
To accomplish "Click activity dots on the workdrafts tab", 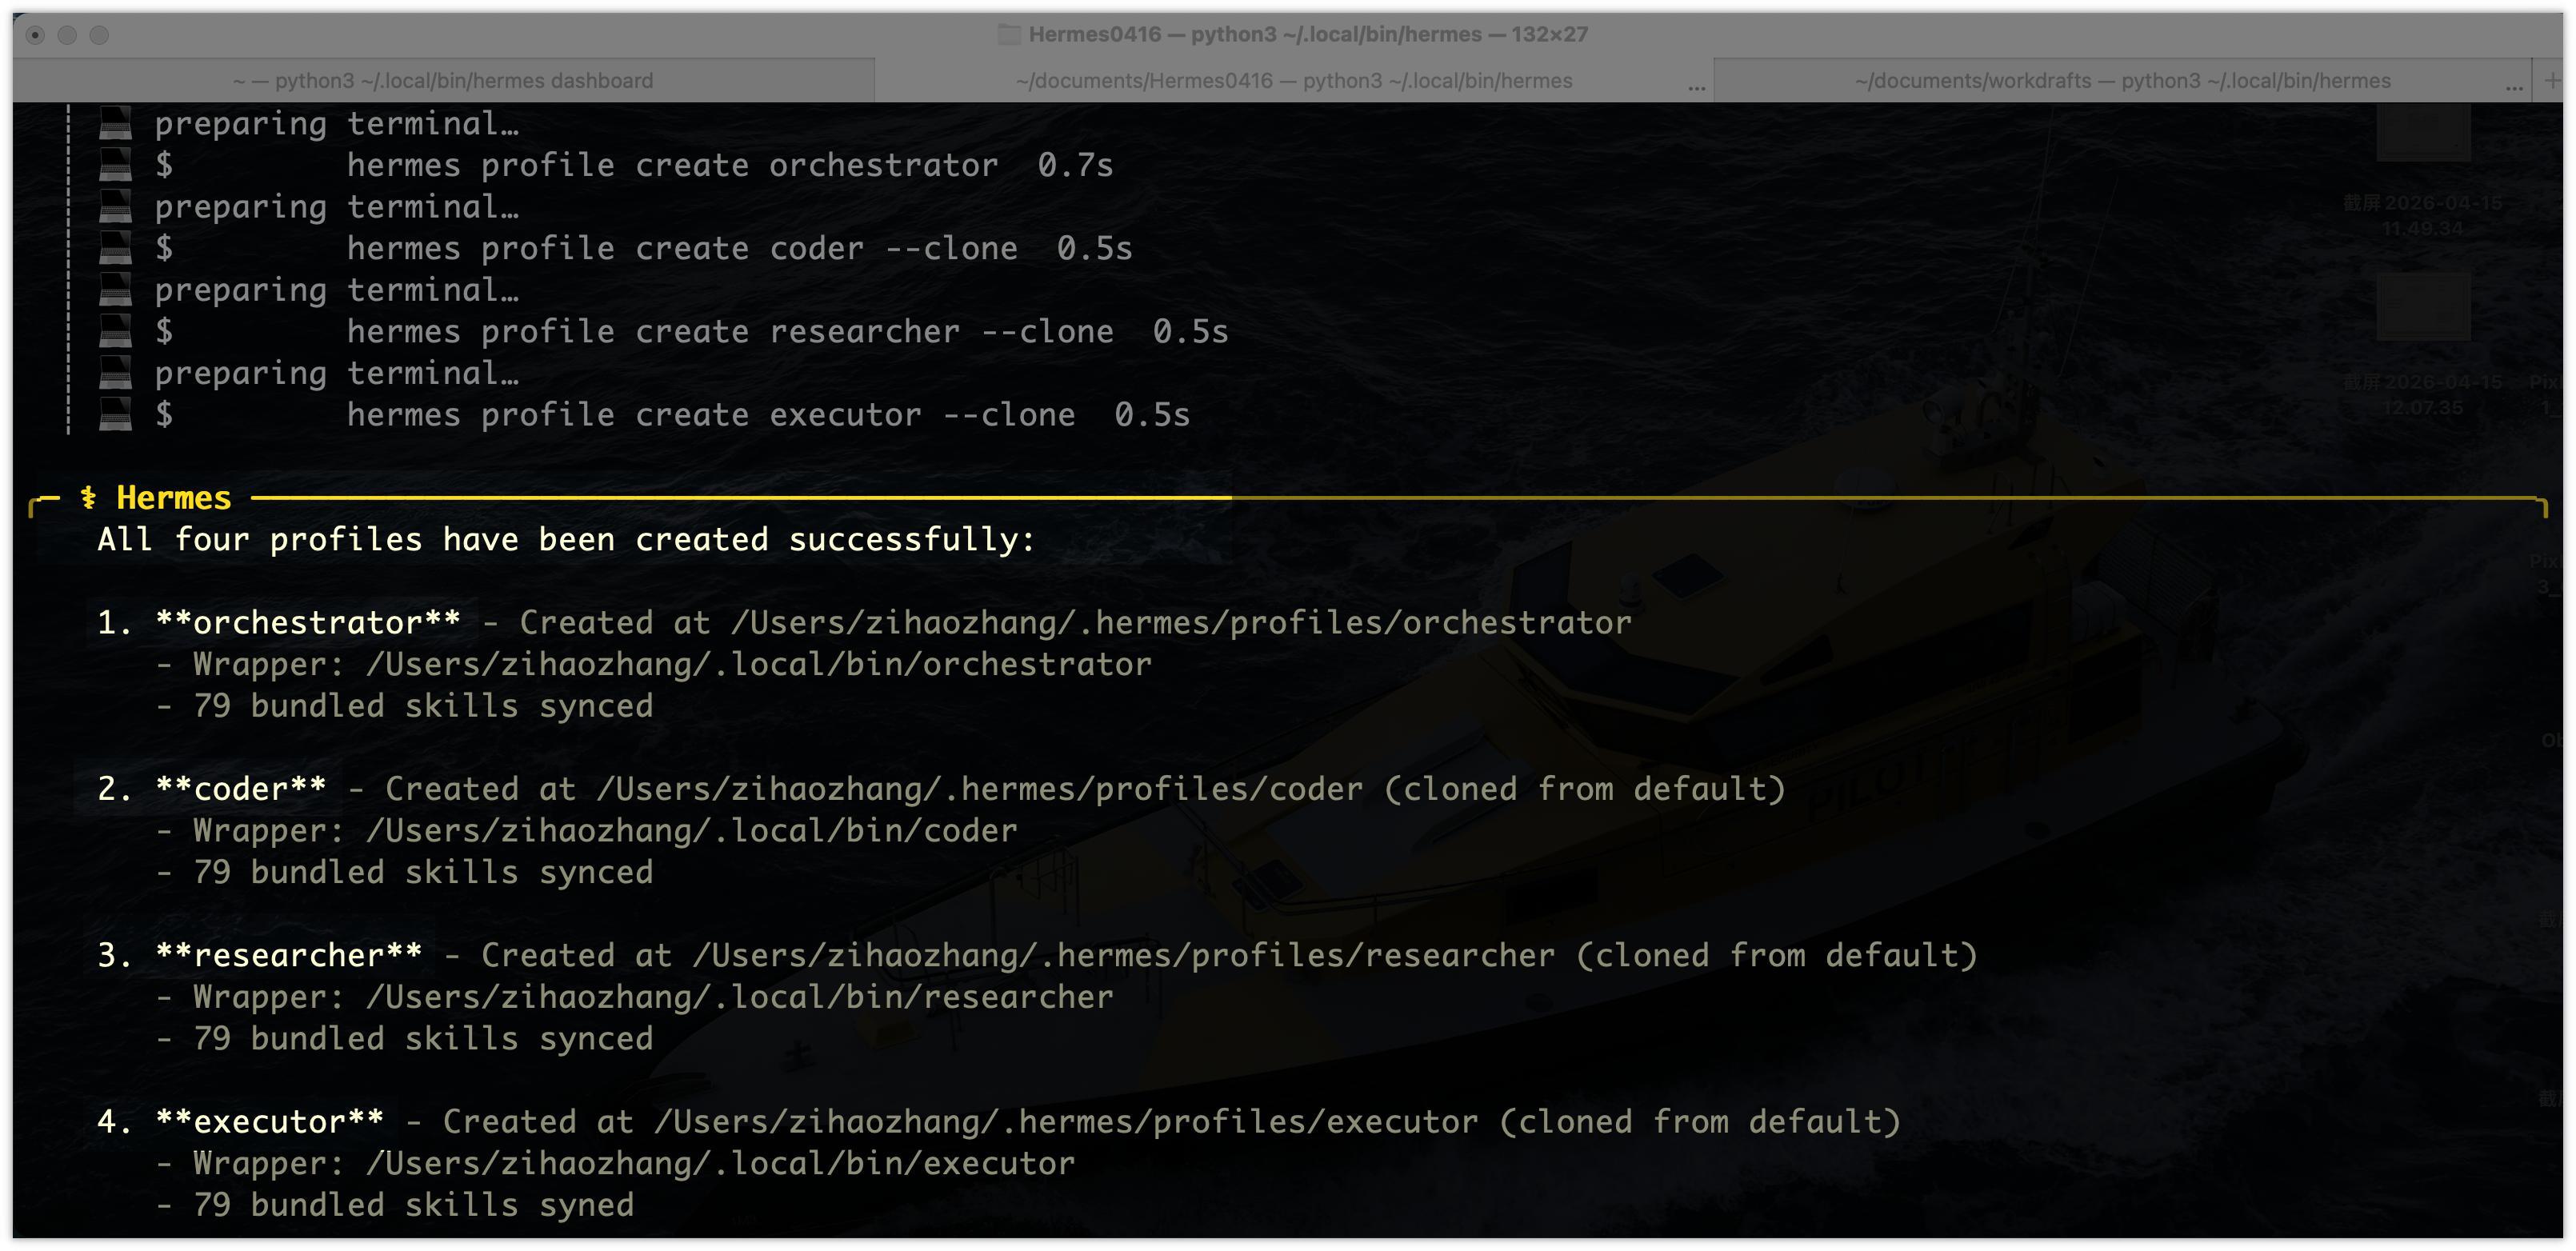I will [x=2514, y=88].
